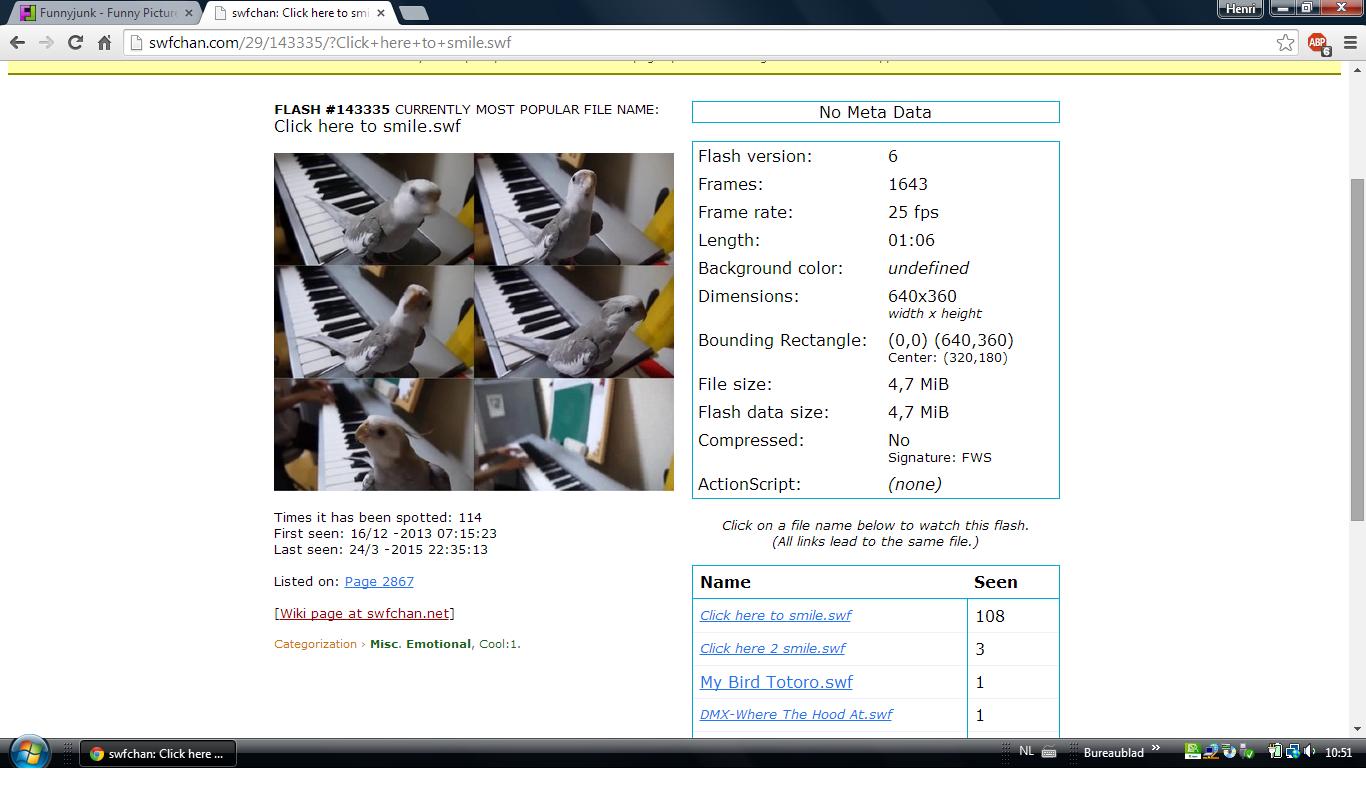
Task: Click the Henri user profile button
Action: [1240, 9]
